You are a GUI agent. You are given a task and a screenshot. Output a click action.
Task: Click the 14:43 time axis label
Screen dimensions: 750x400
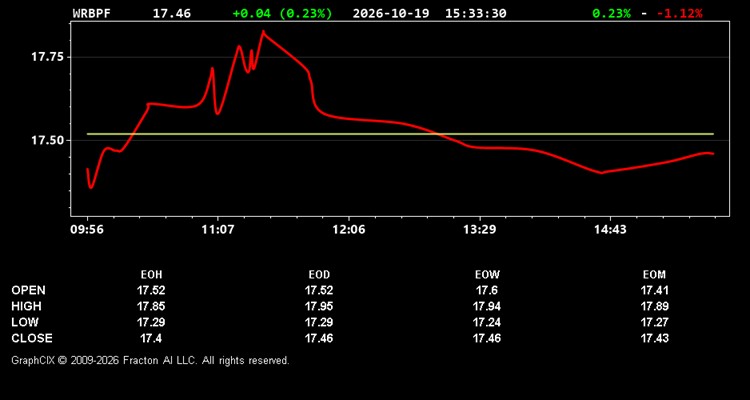pyautogui.click(x=610, y=230)
